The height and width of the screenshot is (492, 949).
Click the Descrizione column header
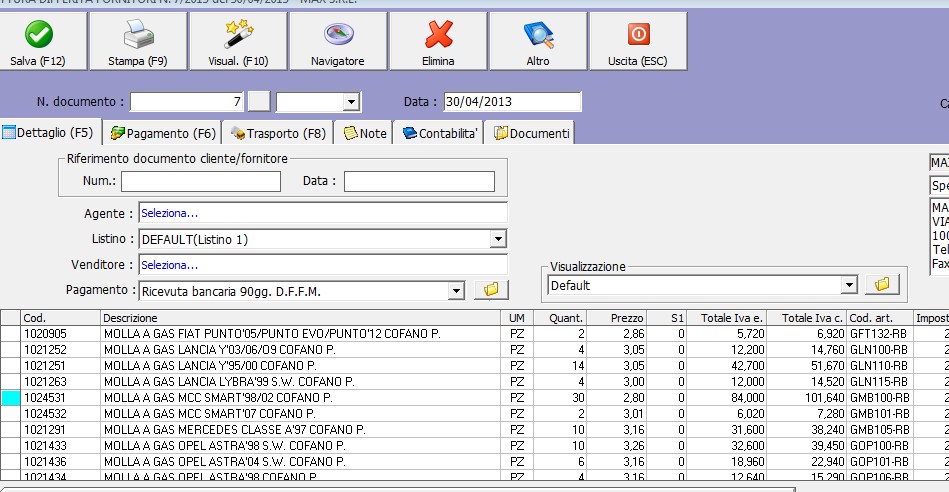pyautogui.click(x=300, y=318)
